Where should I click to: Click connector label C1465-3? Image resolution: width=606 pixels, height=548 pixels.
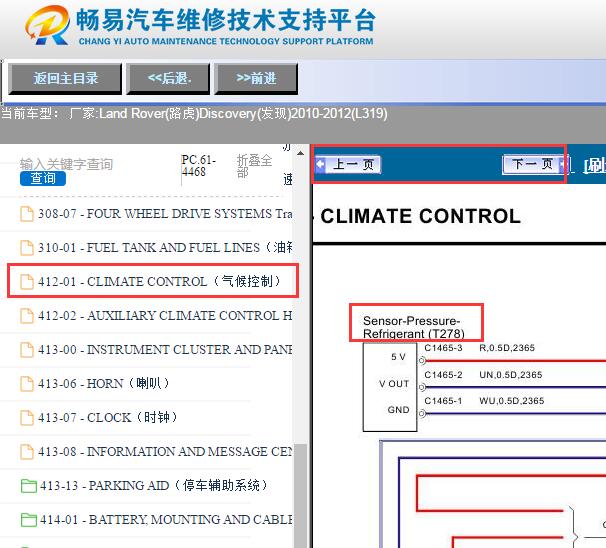(x=443, y=348)
